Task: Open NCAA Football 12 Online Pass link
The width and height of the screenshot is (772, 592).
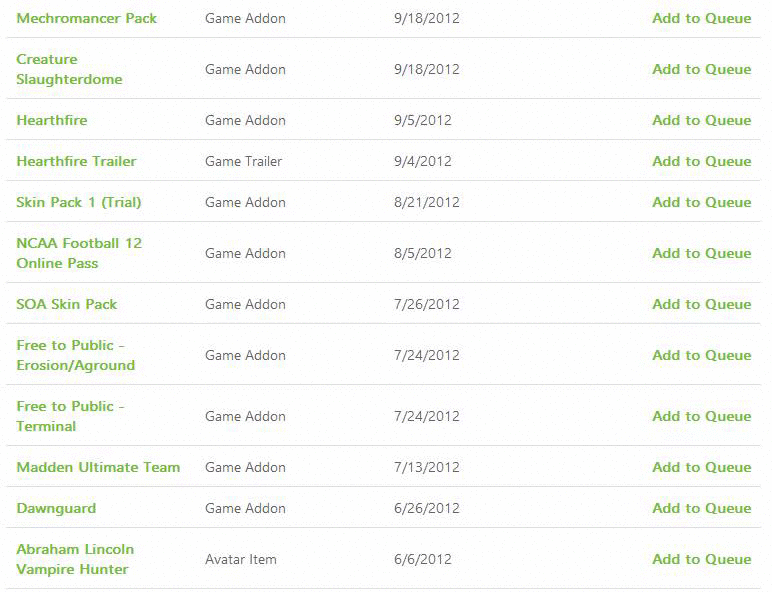Action: coord(79,253)
